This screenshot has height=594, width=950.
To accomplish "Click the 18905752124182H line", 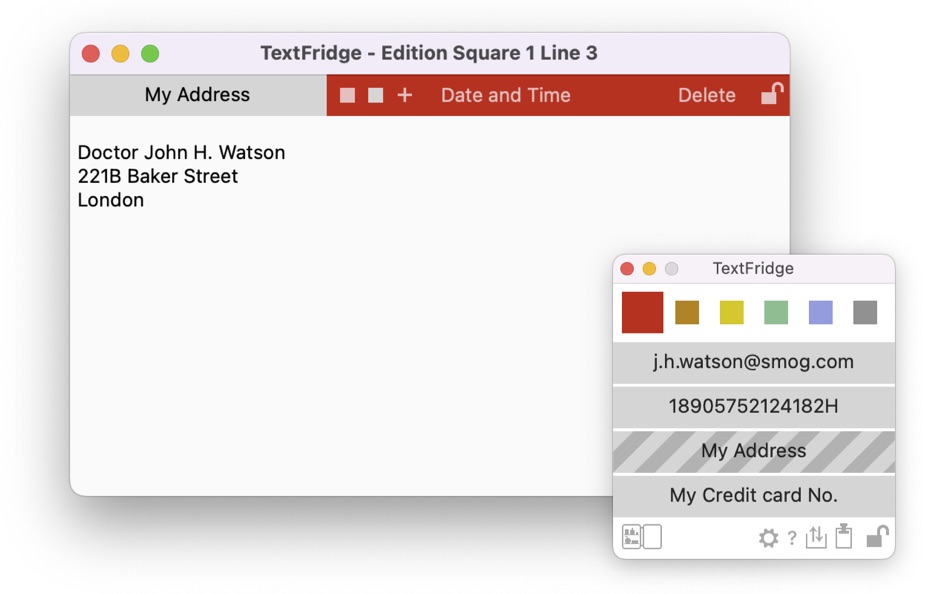I will 754,407.
